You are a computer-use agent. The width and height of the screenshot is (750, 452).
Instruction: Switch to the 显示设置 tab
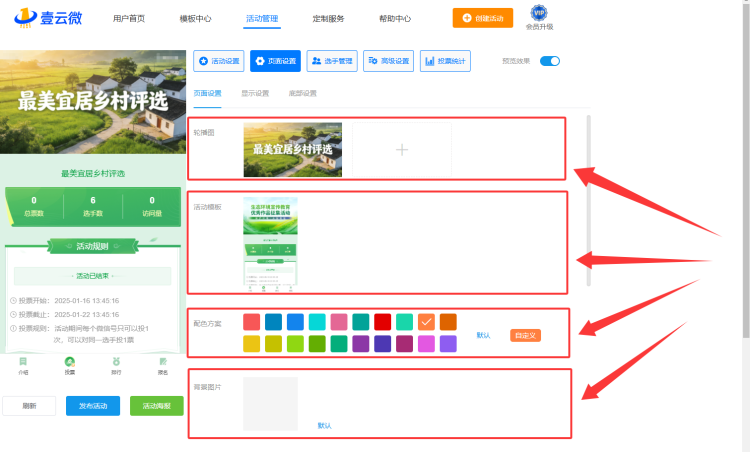click(255, 93)
